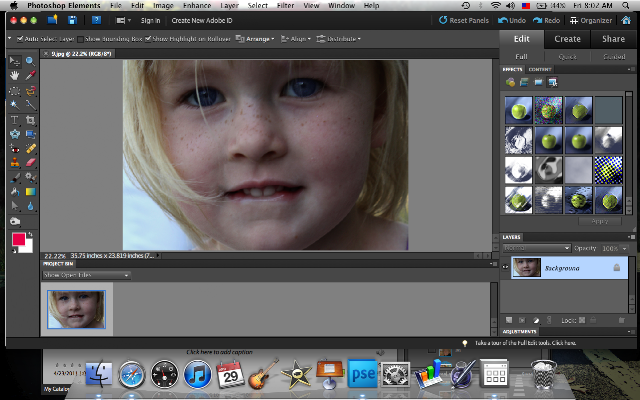Screen dimensions: 640x400
Task: Click the Reset Panels button
Action: click(465, 19)
